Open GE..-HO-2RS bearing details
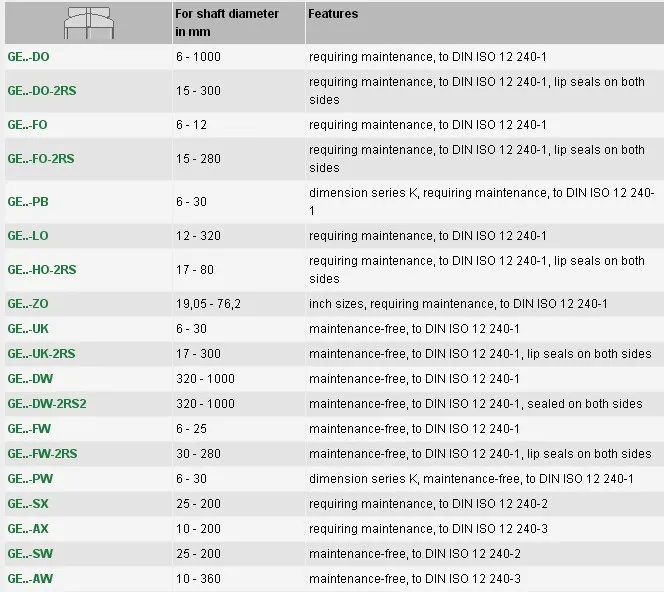Viewport: 664px width, 592px height. tap(41, 270)
